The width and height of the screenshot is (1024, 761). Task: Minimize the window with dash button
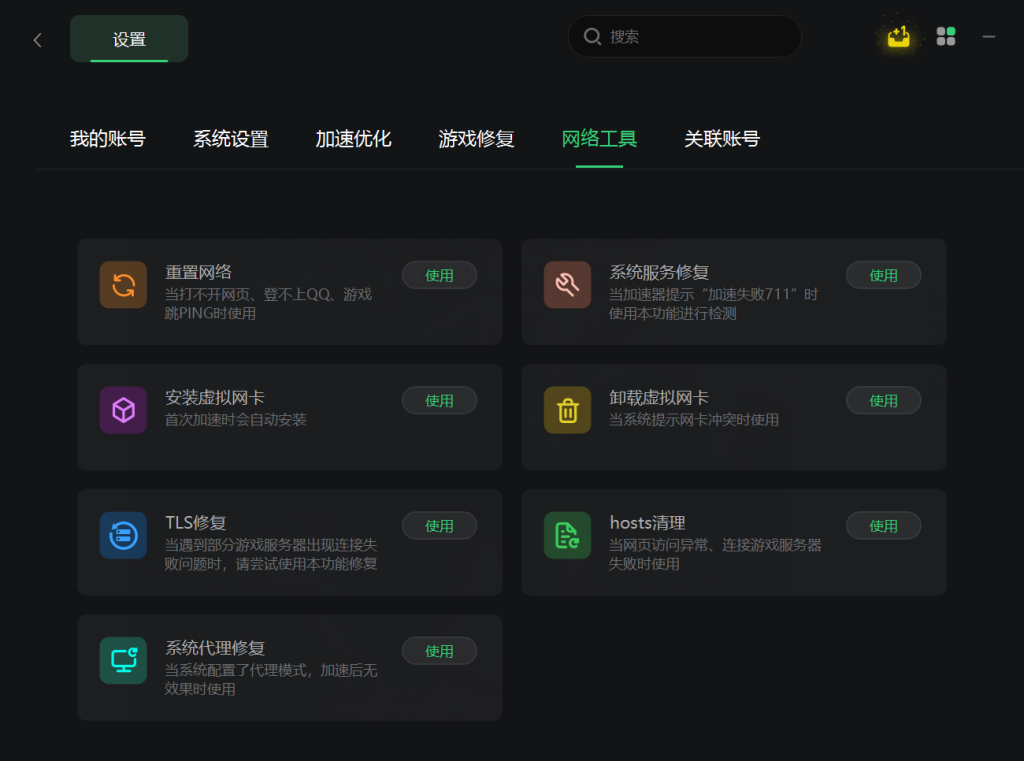pos(989,37)
